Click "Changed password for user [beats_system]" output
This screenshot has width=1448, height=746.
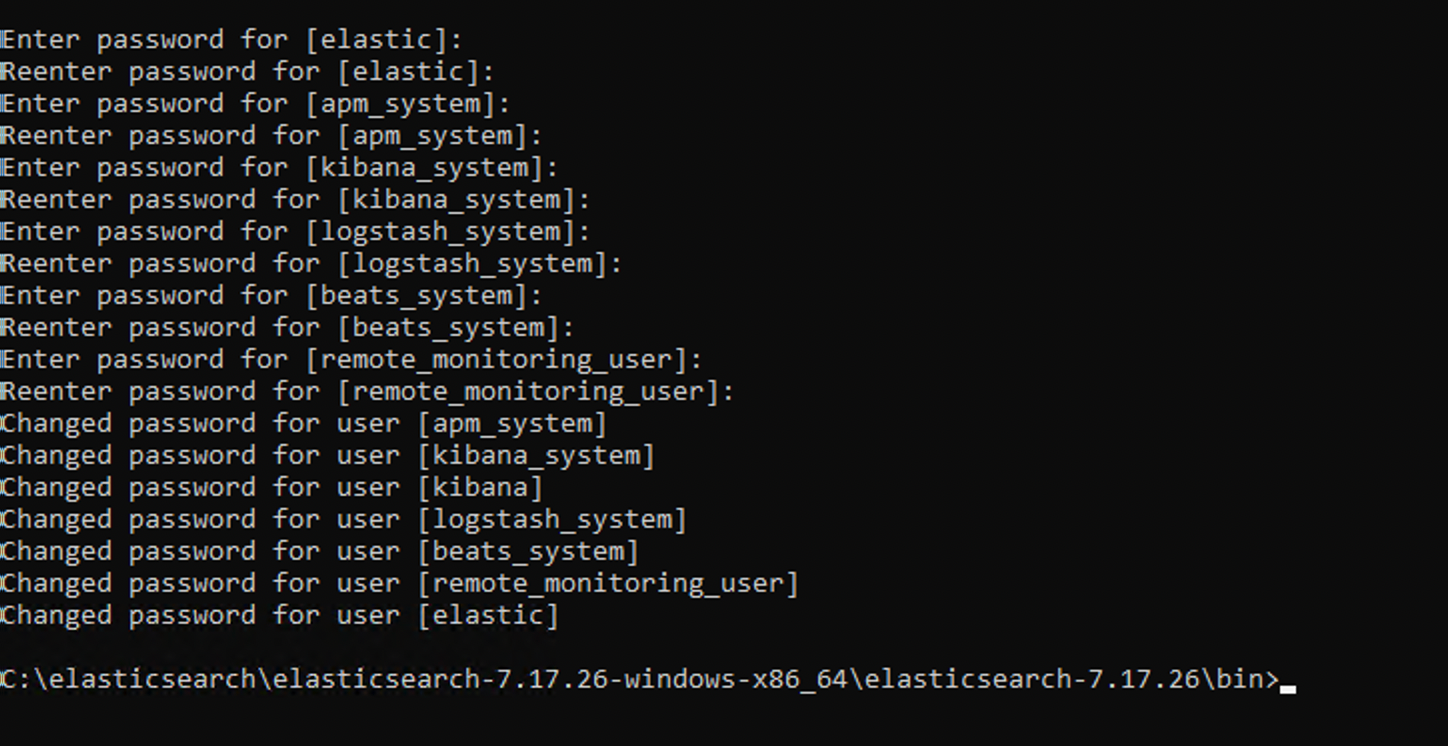pos(320,552)
